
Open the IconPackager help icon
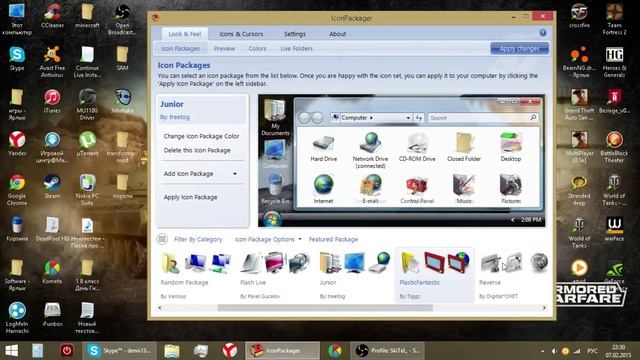coord(542,33)
